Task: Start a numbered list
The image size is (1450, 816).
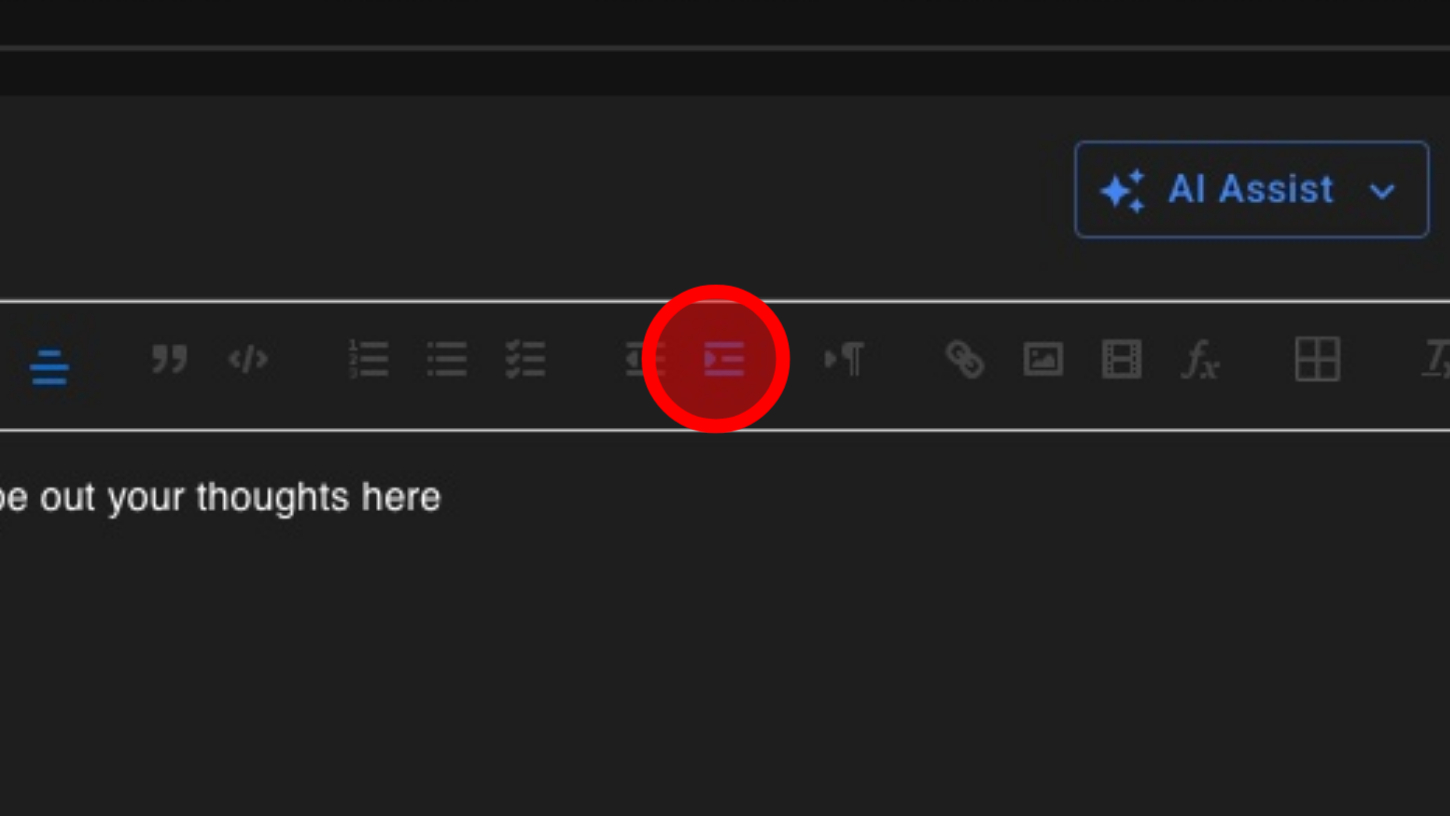Action: pyautogui.click(x=368, y=359)
